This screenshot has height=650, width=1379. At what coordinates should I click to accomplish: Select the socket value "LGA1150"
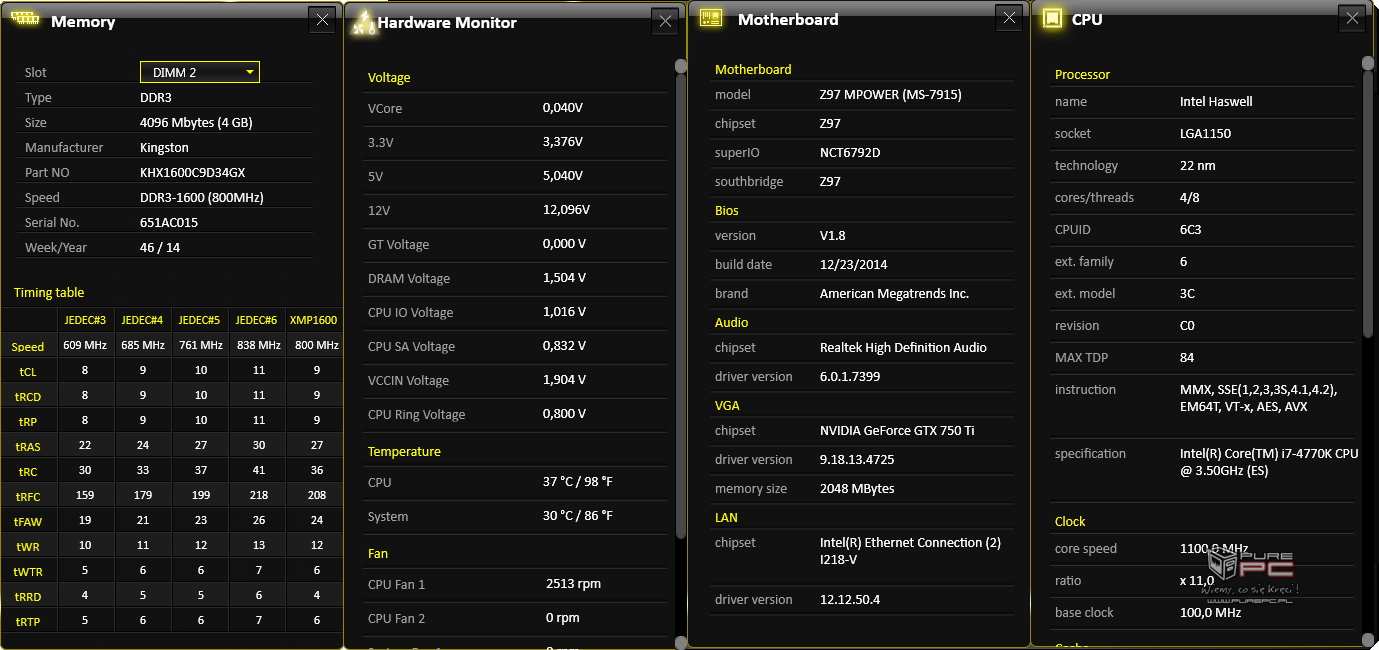tap(1206, 133)
